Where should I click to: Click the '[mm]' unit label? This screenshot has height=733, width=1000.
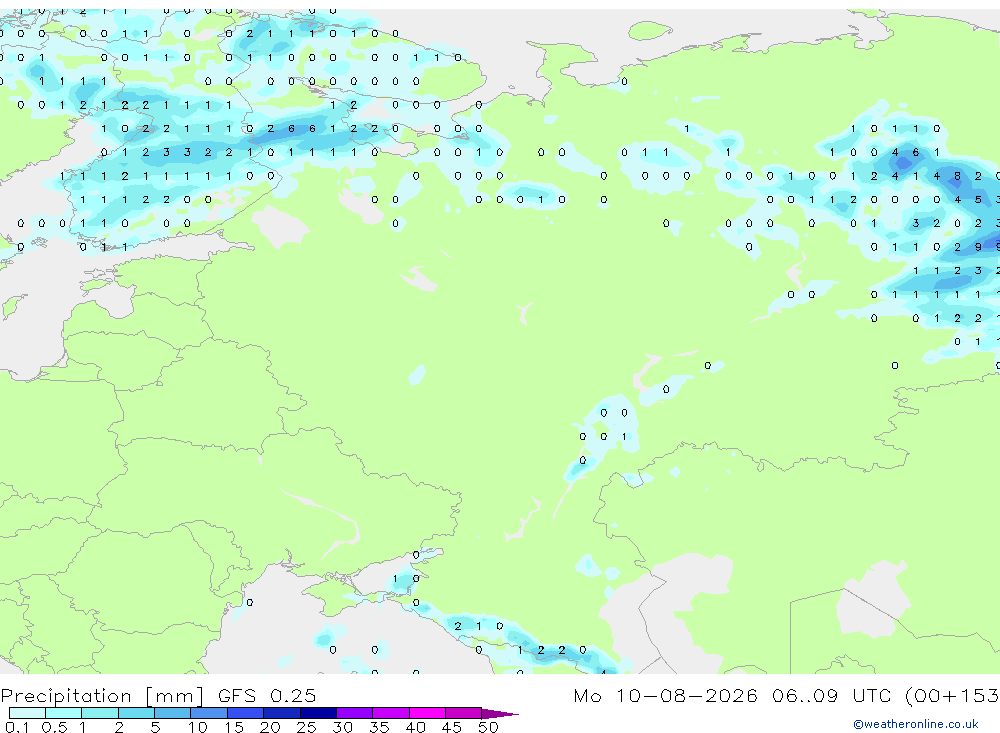pos(175,696)
